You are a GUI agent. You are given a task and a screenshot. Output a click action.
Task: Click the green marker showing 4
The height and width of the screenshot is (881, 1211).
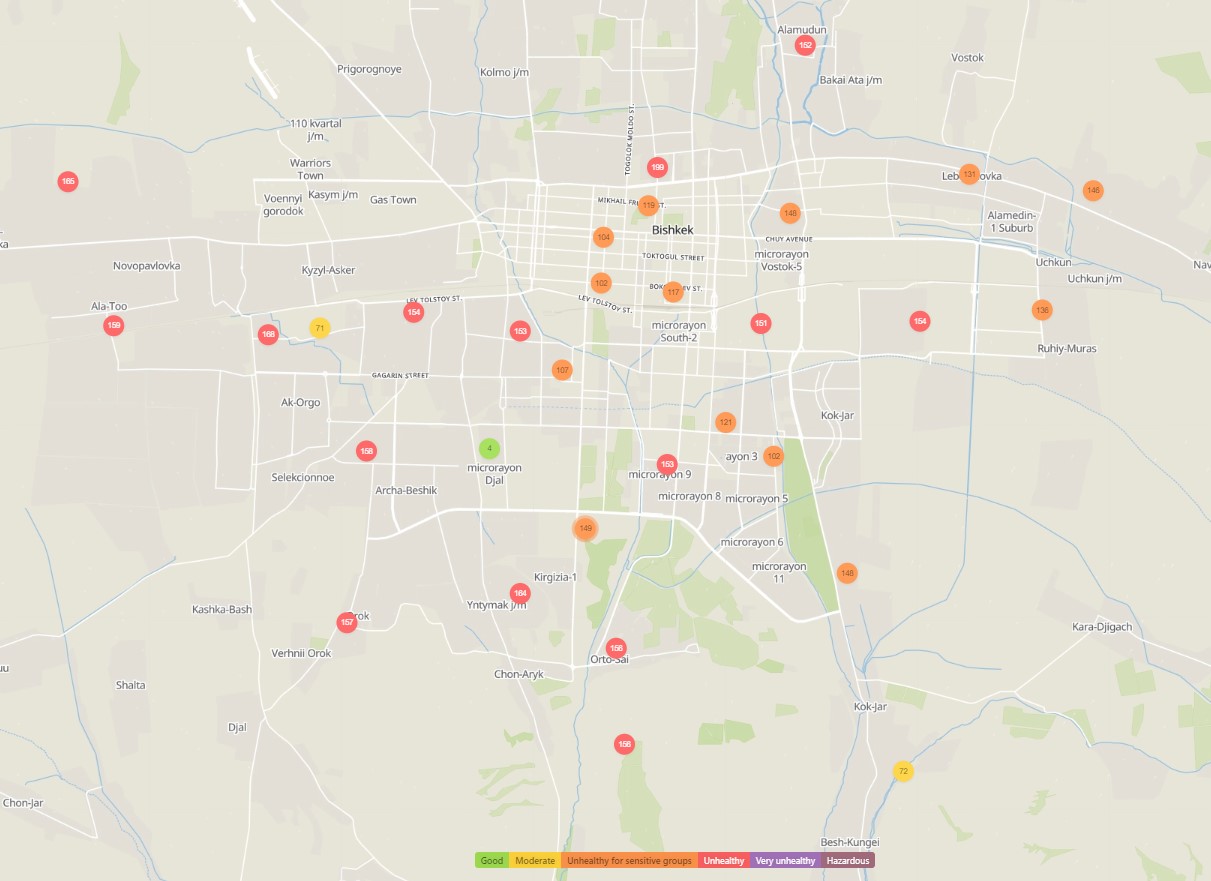[x=488, y=449]
